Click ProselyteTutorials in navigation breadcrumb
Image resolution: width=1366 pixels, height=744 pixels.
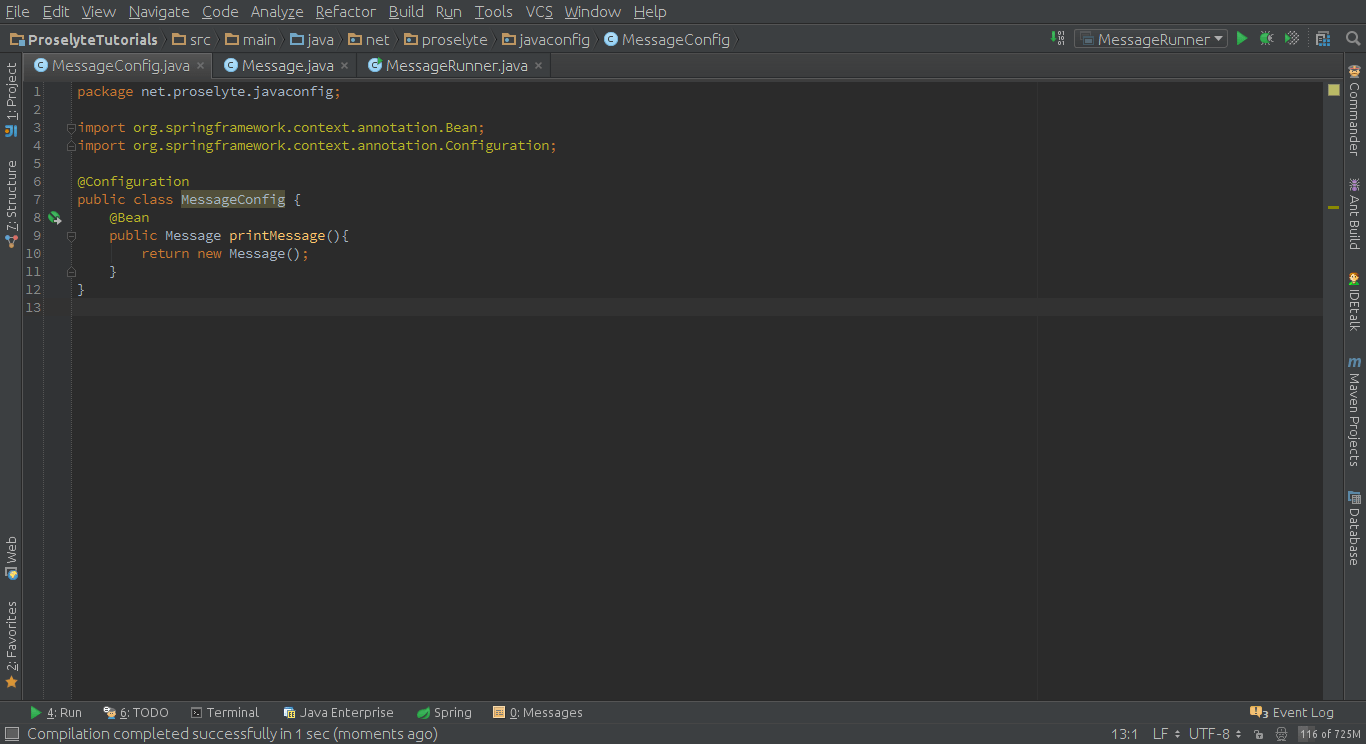click(x=84, y=40)
